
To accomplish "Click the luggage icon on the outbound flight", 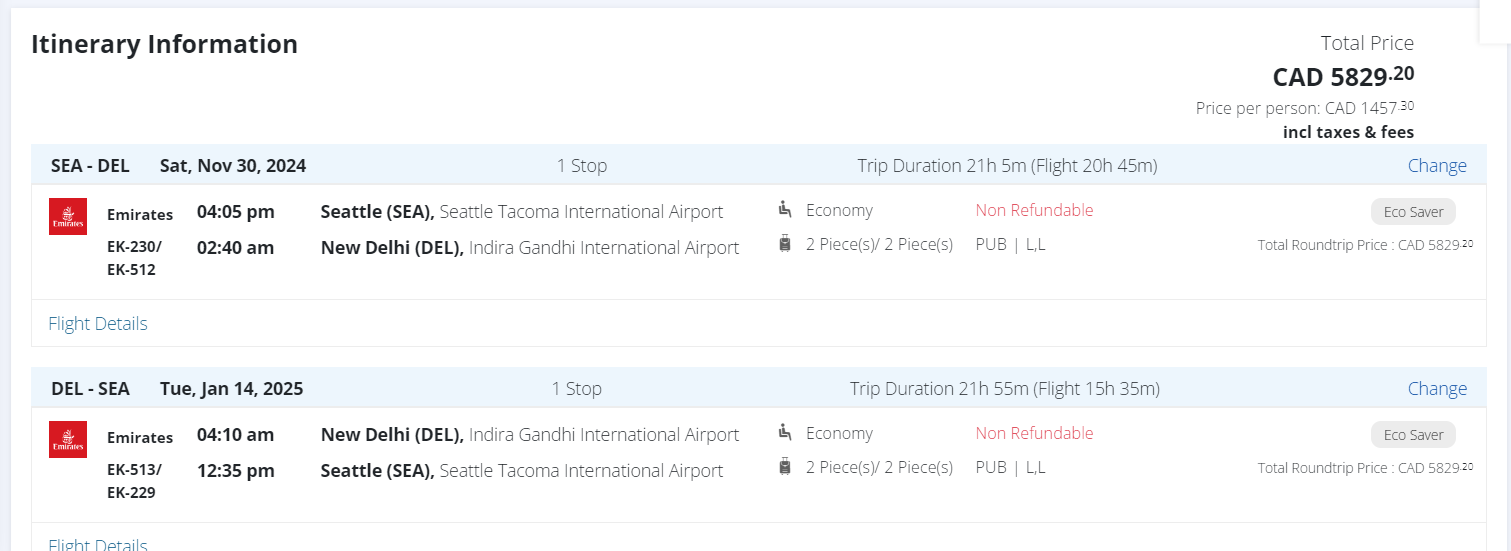I will pos(785,243).
